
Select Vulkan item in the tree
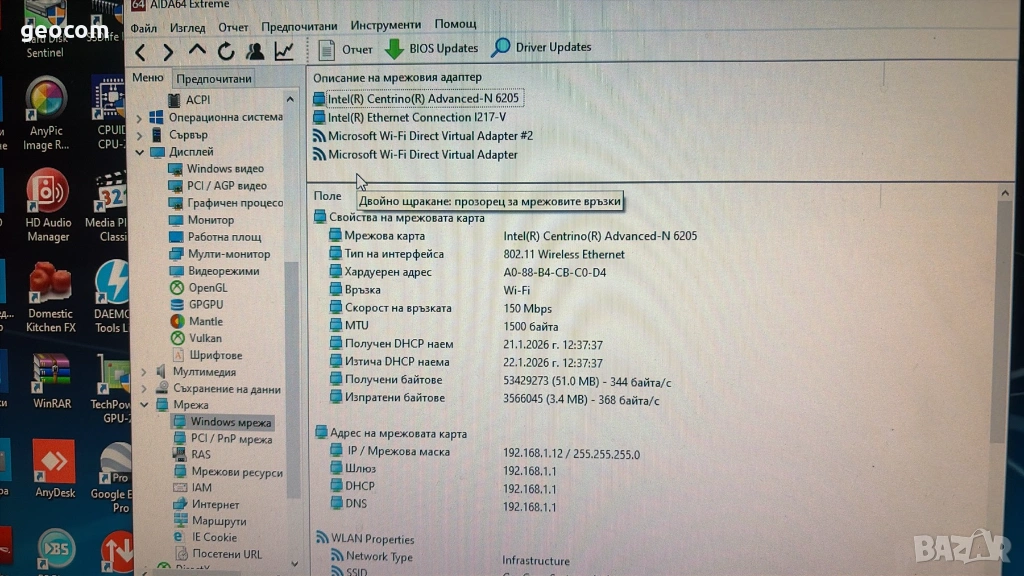[x=205, y=338]
